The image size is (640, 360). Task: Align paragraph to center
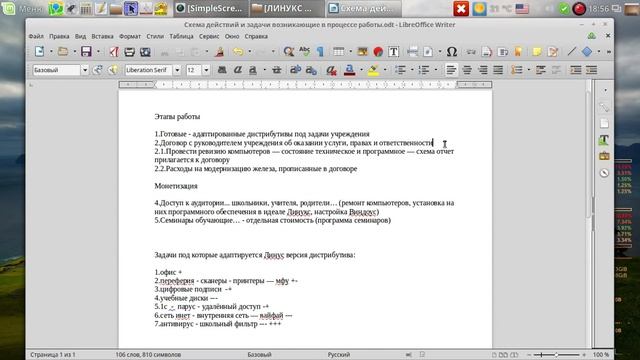pos(467,70)
